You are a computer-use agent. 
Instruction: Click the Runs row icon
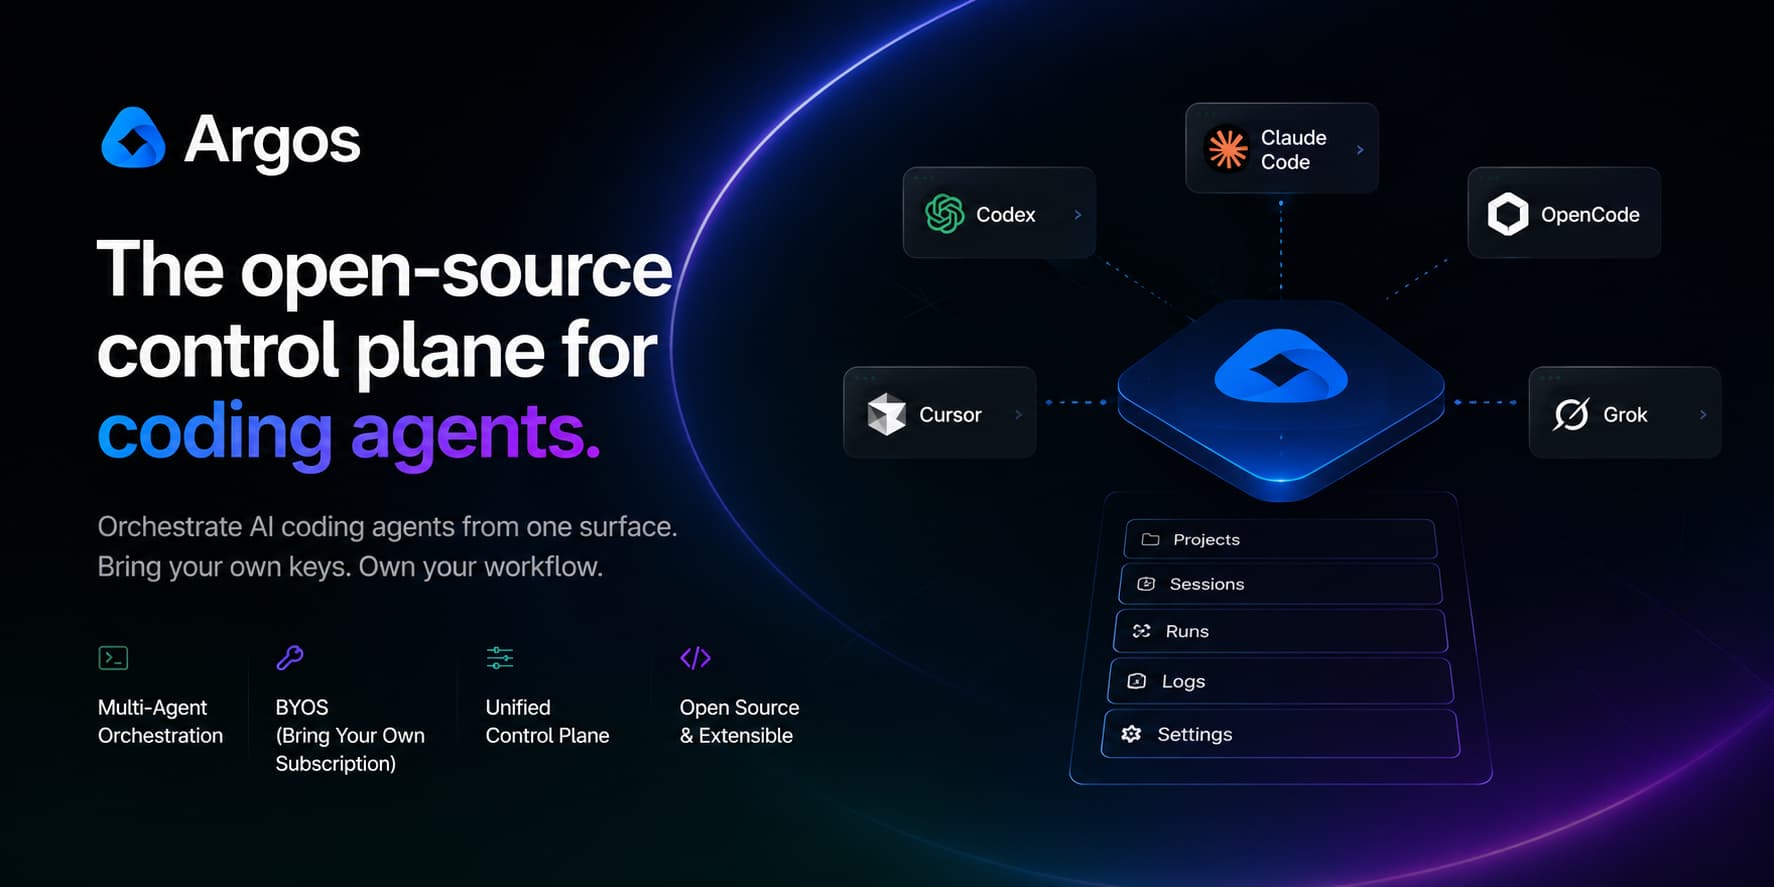(x=1141, y=631)
